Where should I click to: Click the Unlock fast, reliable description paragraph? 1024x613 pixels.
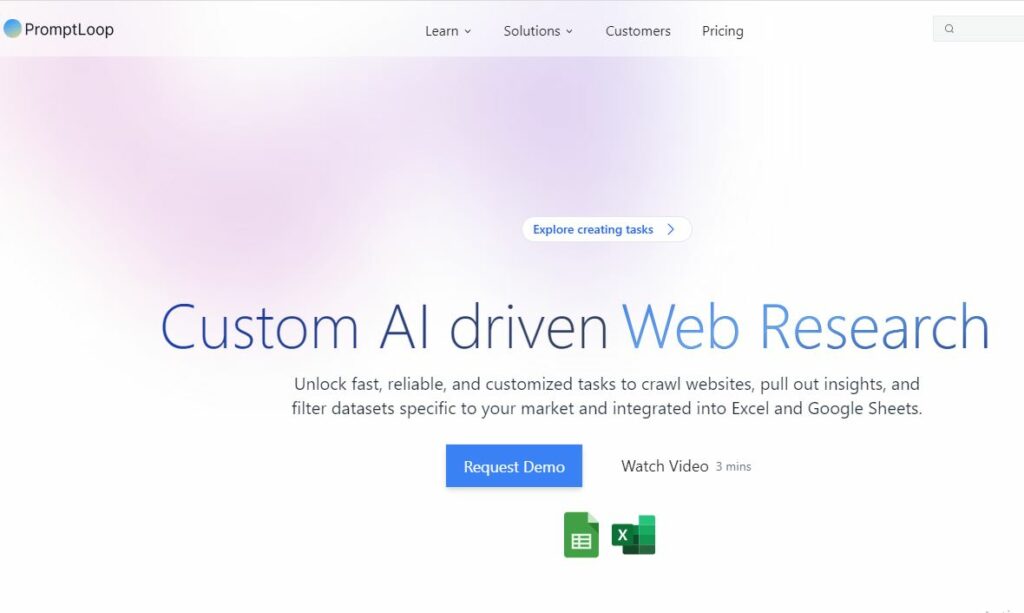(x=607, y=396)
